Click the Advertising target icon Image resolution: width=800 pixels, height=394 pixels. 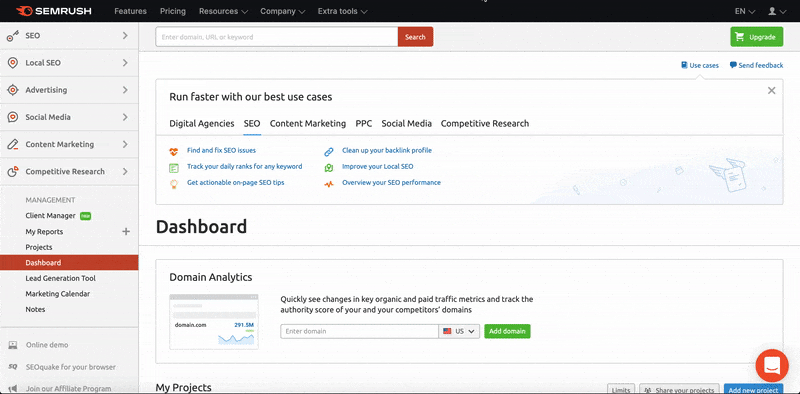point(13,90)
